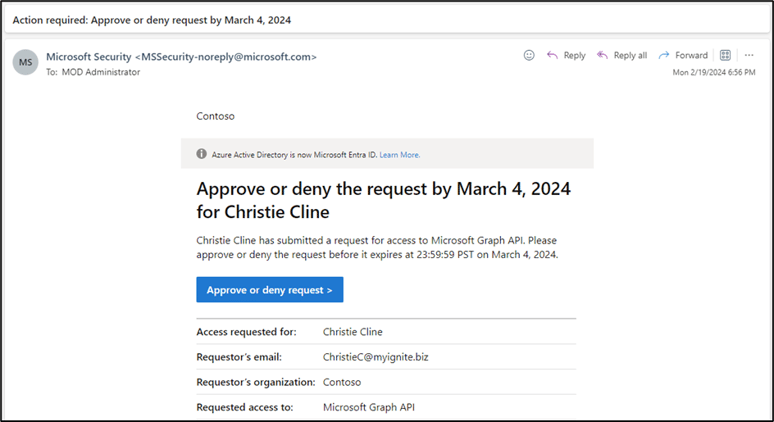Click the Requestor's email label
The image size is (774, 422).
pyautogui.click(x=239, y=357)
